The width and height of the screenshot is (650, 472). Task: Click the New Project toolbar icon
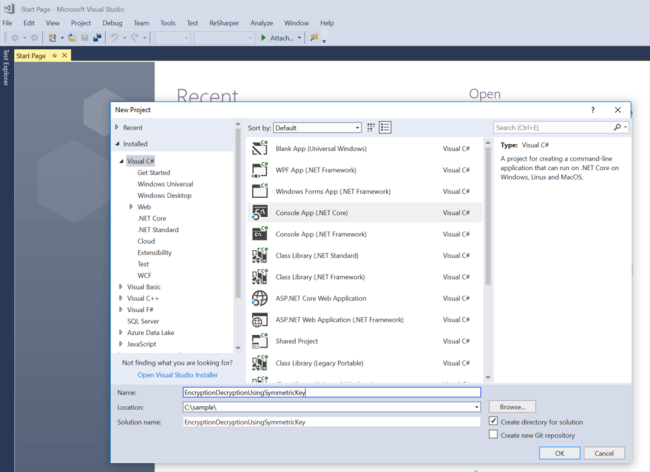(52, 38)
